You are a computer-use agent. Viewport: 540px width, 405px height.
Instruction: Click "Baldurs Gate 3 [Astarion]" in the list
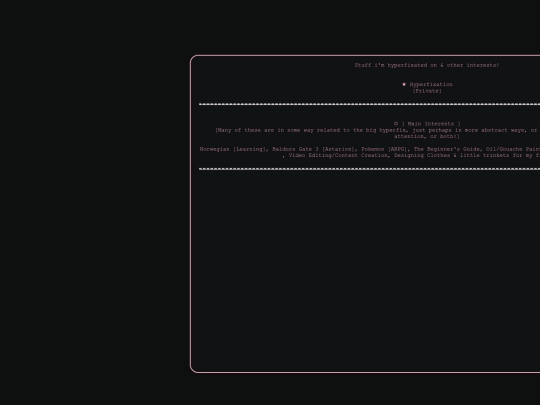tap(313, 149)
